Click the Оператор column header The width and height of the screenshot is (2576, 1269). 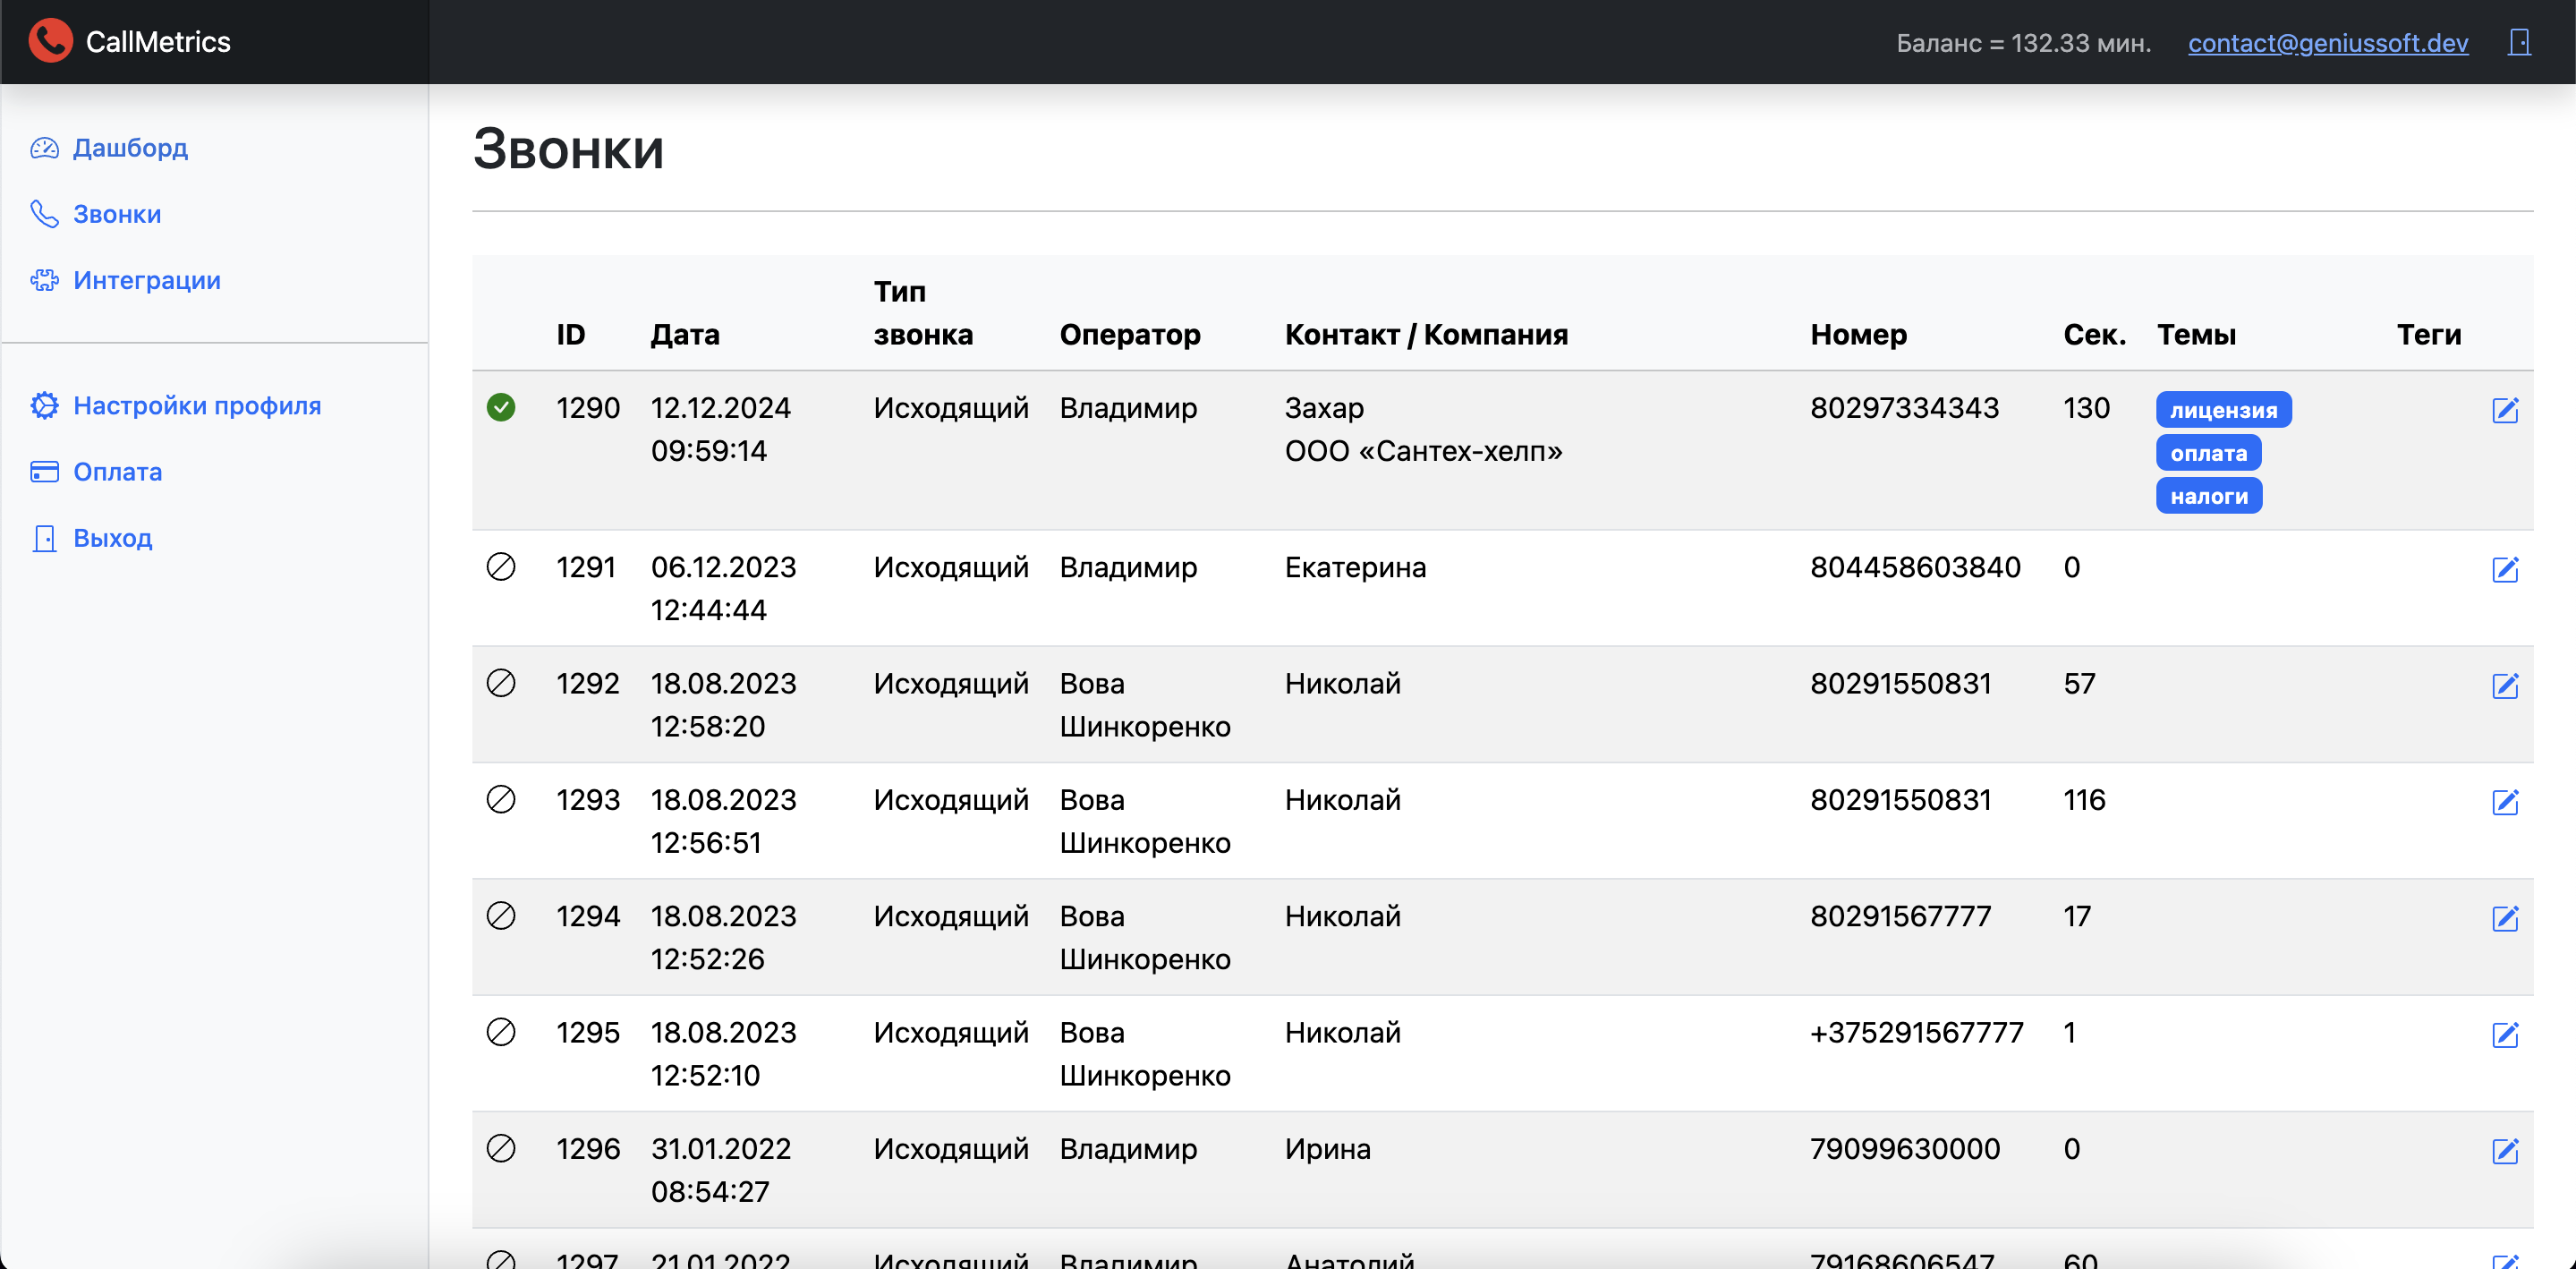pos(1130,334)
